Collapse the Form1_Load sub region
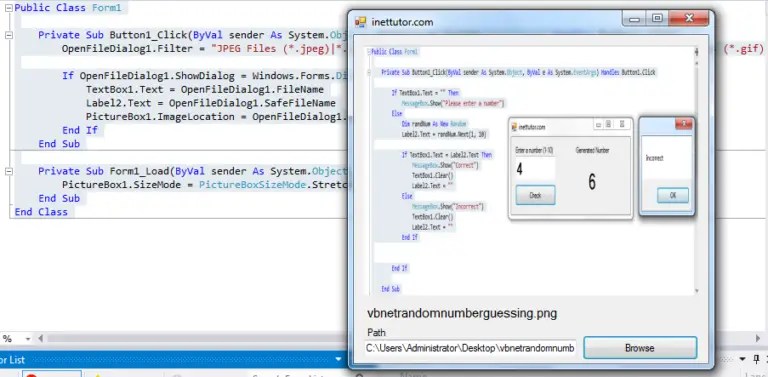The height and width of the screenshot is (377, 768). click(8, 171)
